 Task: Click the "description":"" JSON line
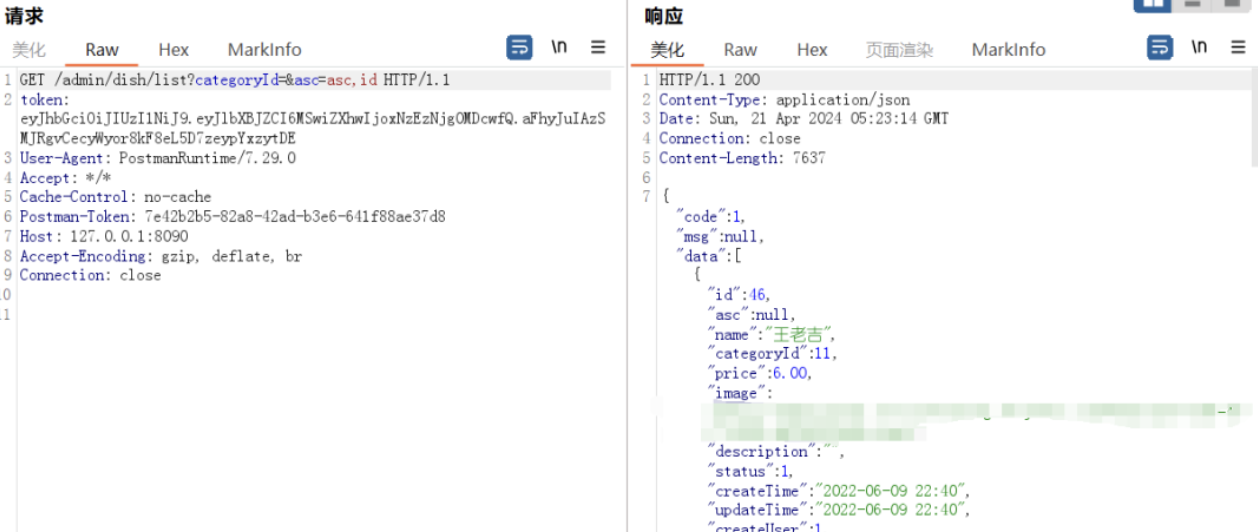pos(776,452)
